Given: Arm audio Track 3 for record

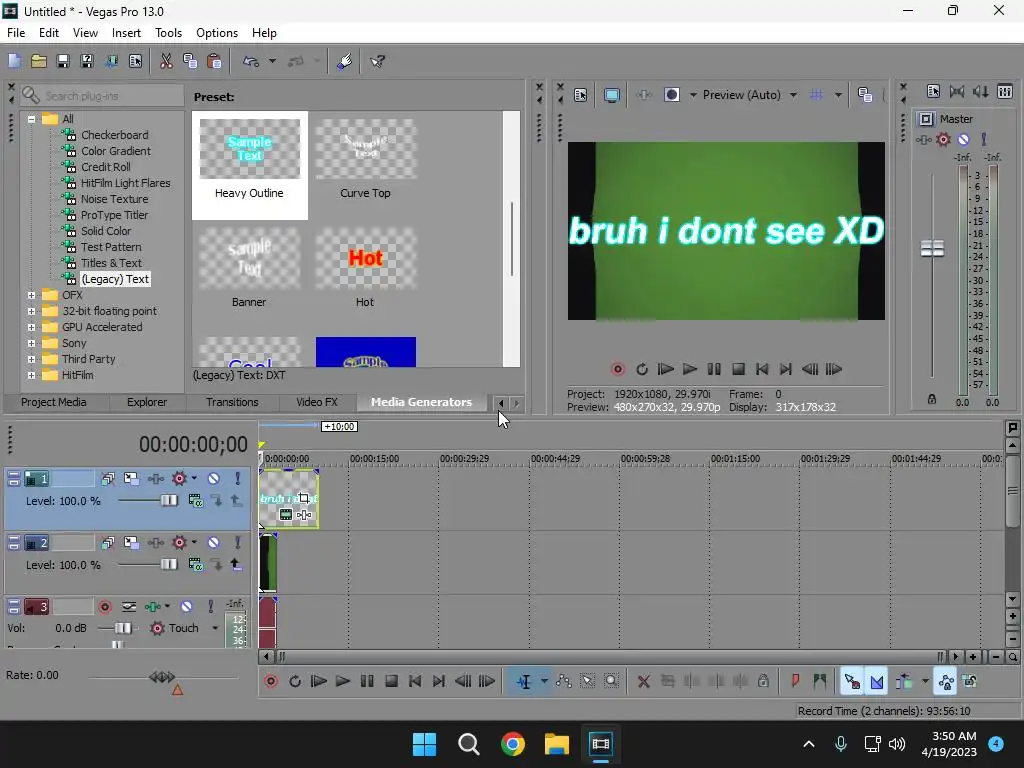Looking at the screenshot, I should coord(104,607).
